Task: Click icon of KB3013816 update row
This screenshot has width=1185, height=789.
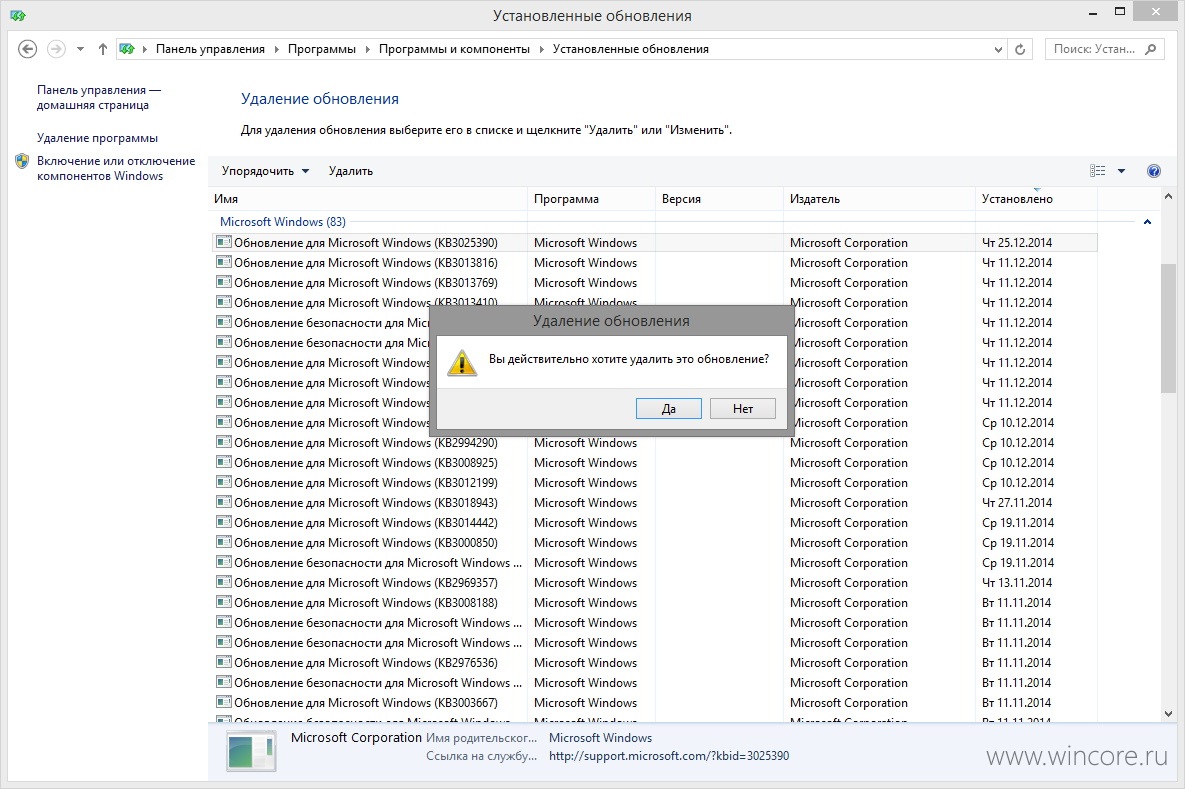Action: click(224, 262)
